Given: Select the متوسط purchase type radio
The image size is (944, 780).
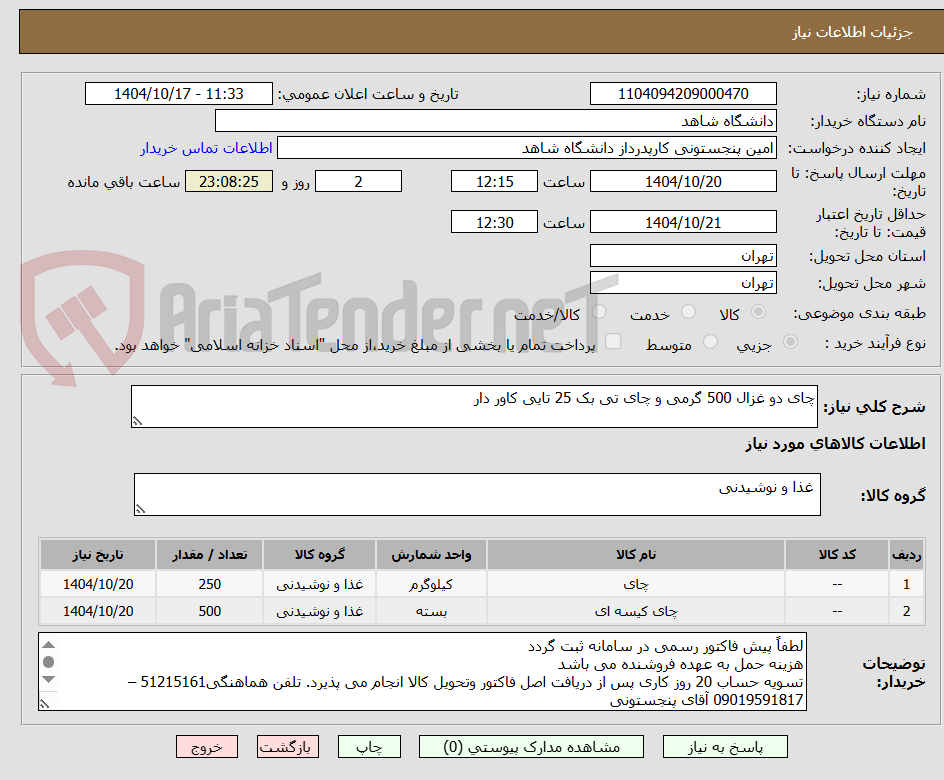Looking at the screenshot, I should tap(710, 342).
